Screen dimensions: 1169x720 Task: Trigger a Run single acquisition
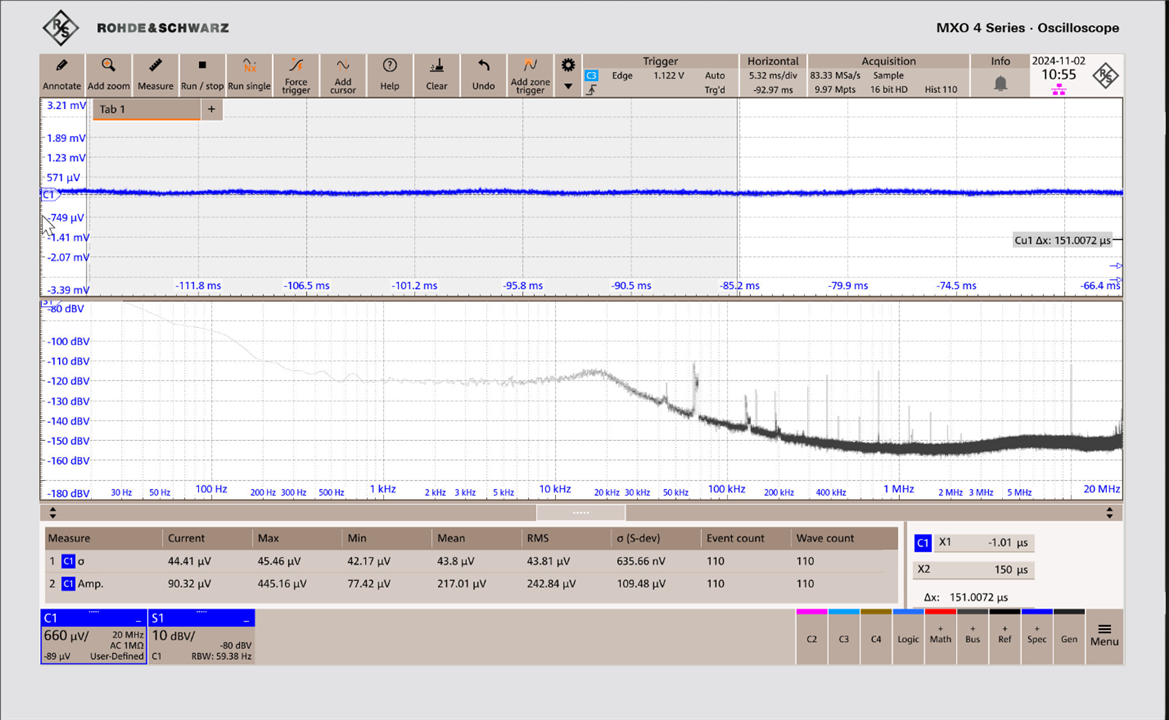(x=249, y=75)
